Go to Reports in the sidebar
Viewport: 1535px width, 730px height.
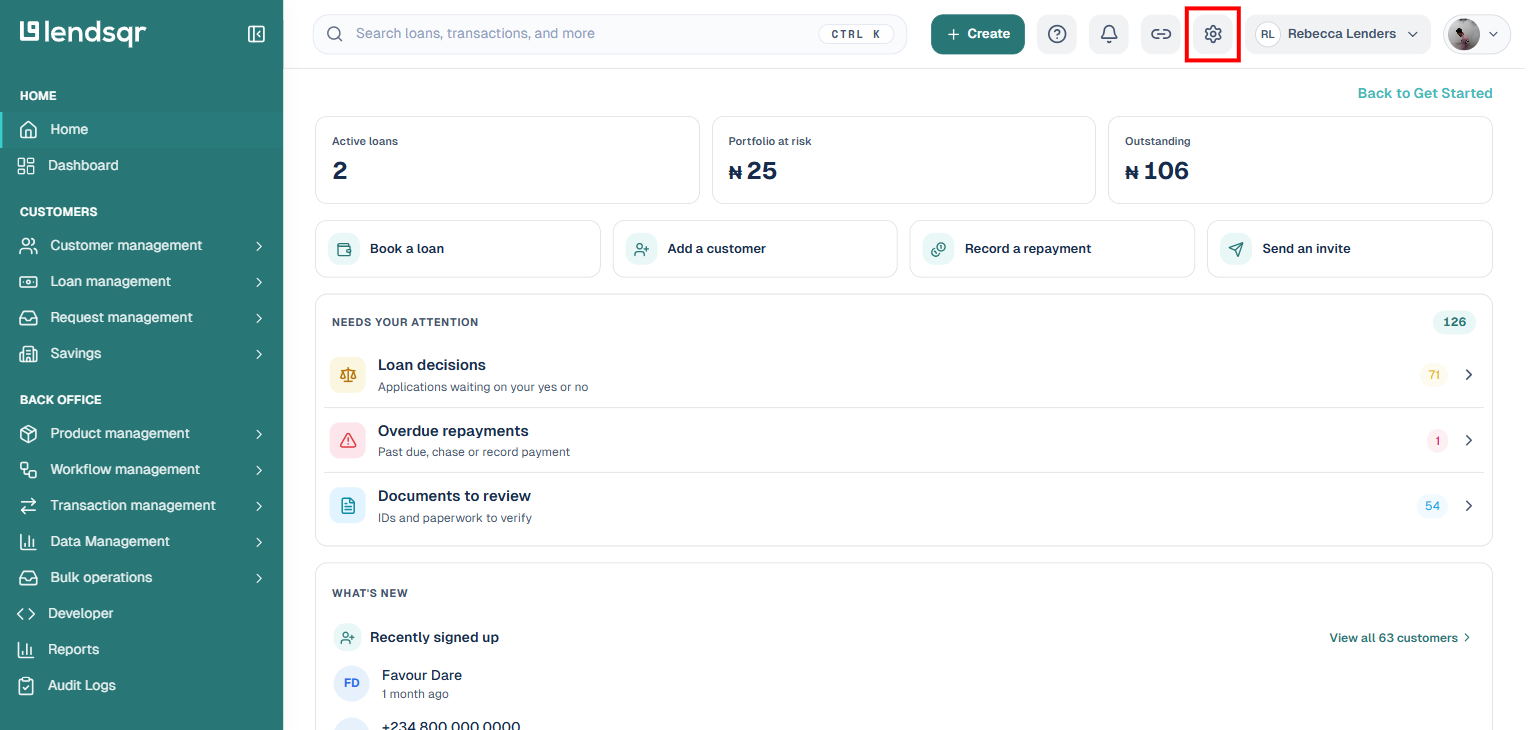(142, 650)
